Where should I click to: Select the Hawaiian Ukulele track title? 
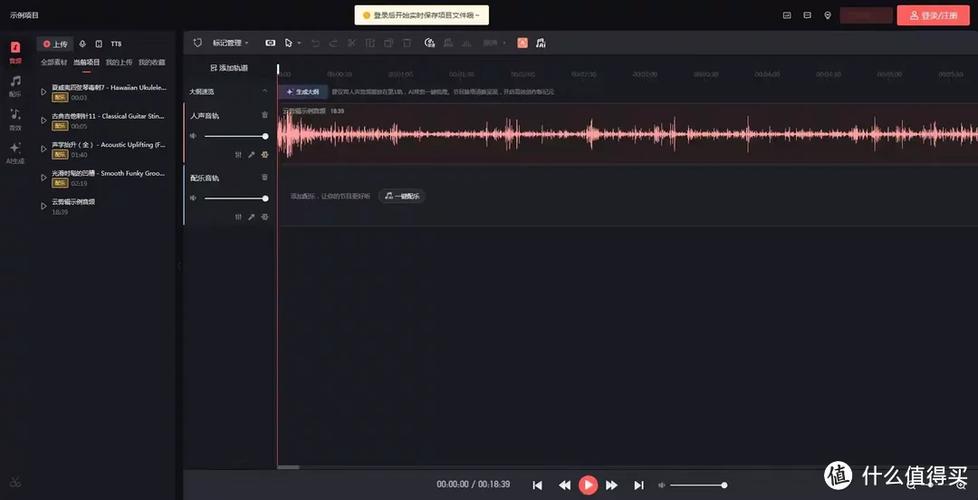(x=109, y=87)
